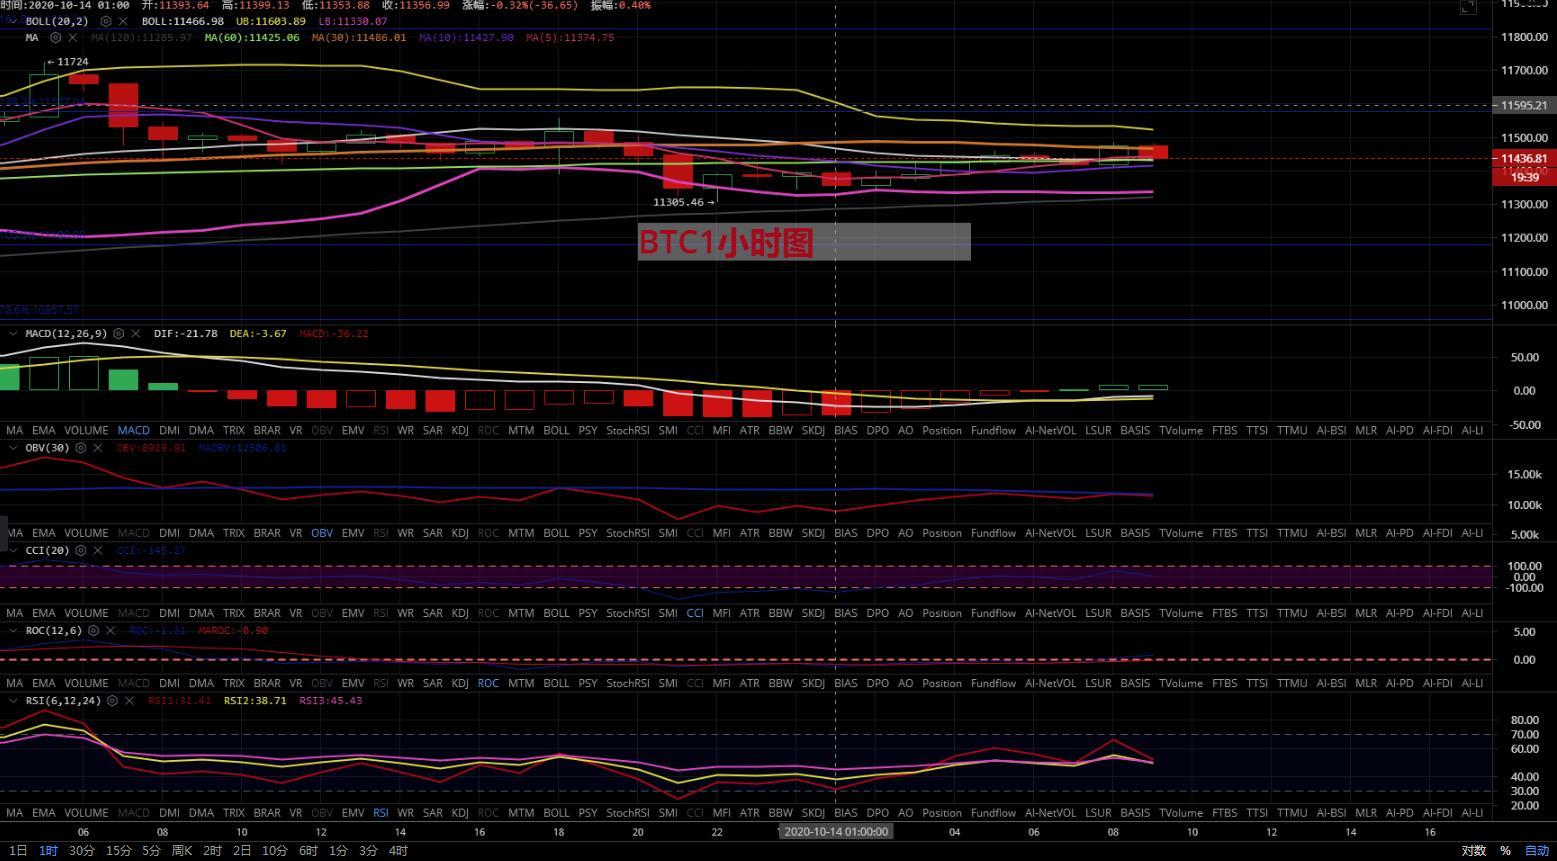
Task: Toggle logarithmic scale (对数)
Action: pyautogui.click(x=1473, y=851)
